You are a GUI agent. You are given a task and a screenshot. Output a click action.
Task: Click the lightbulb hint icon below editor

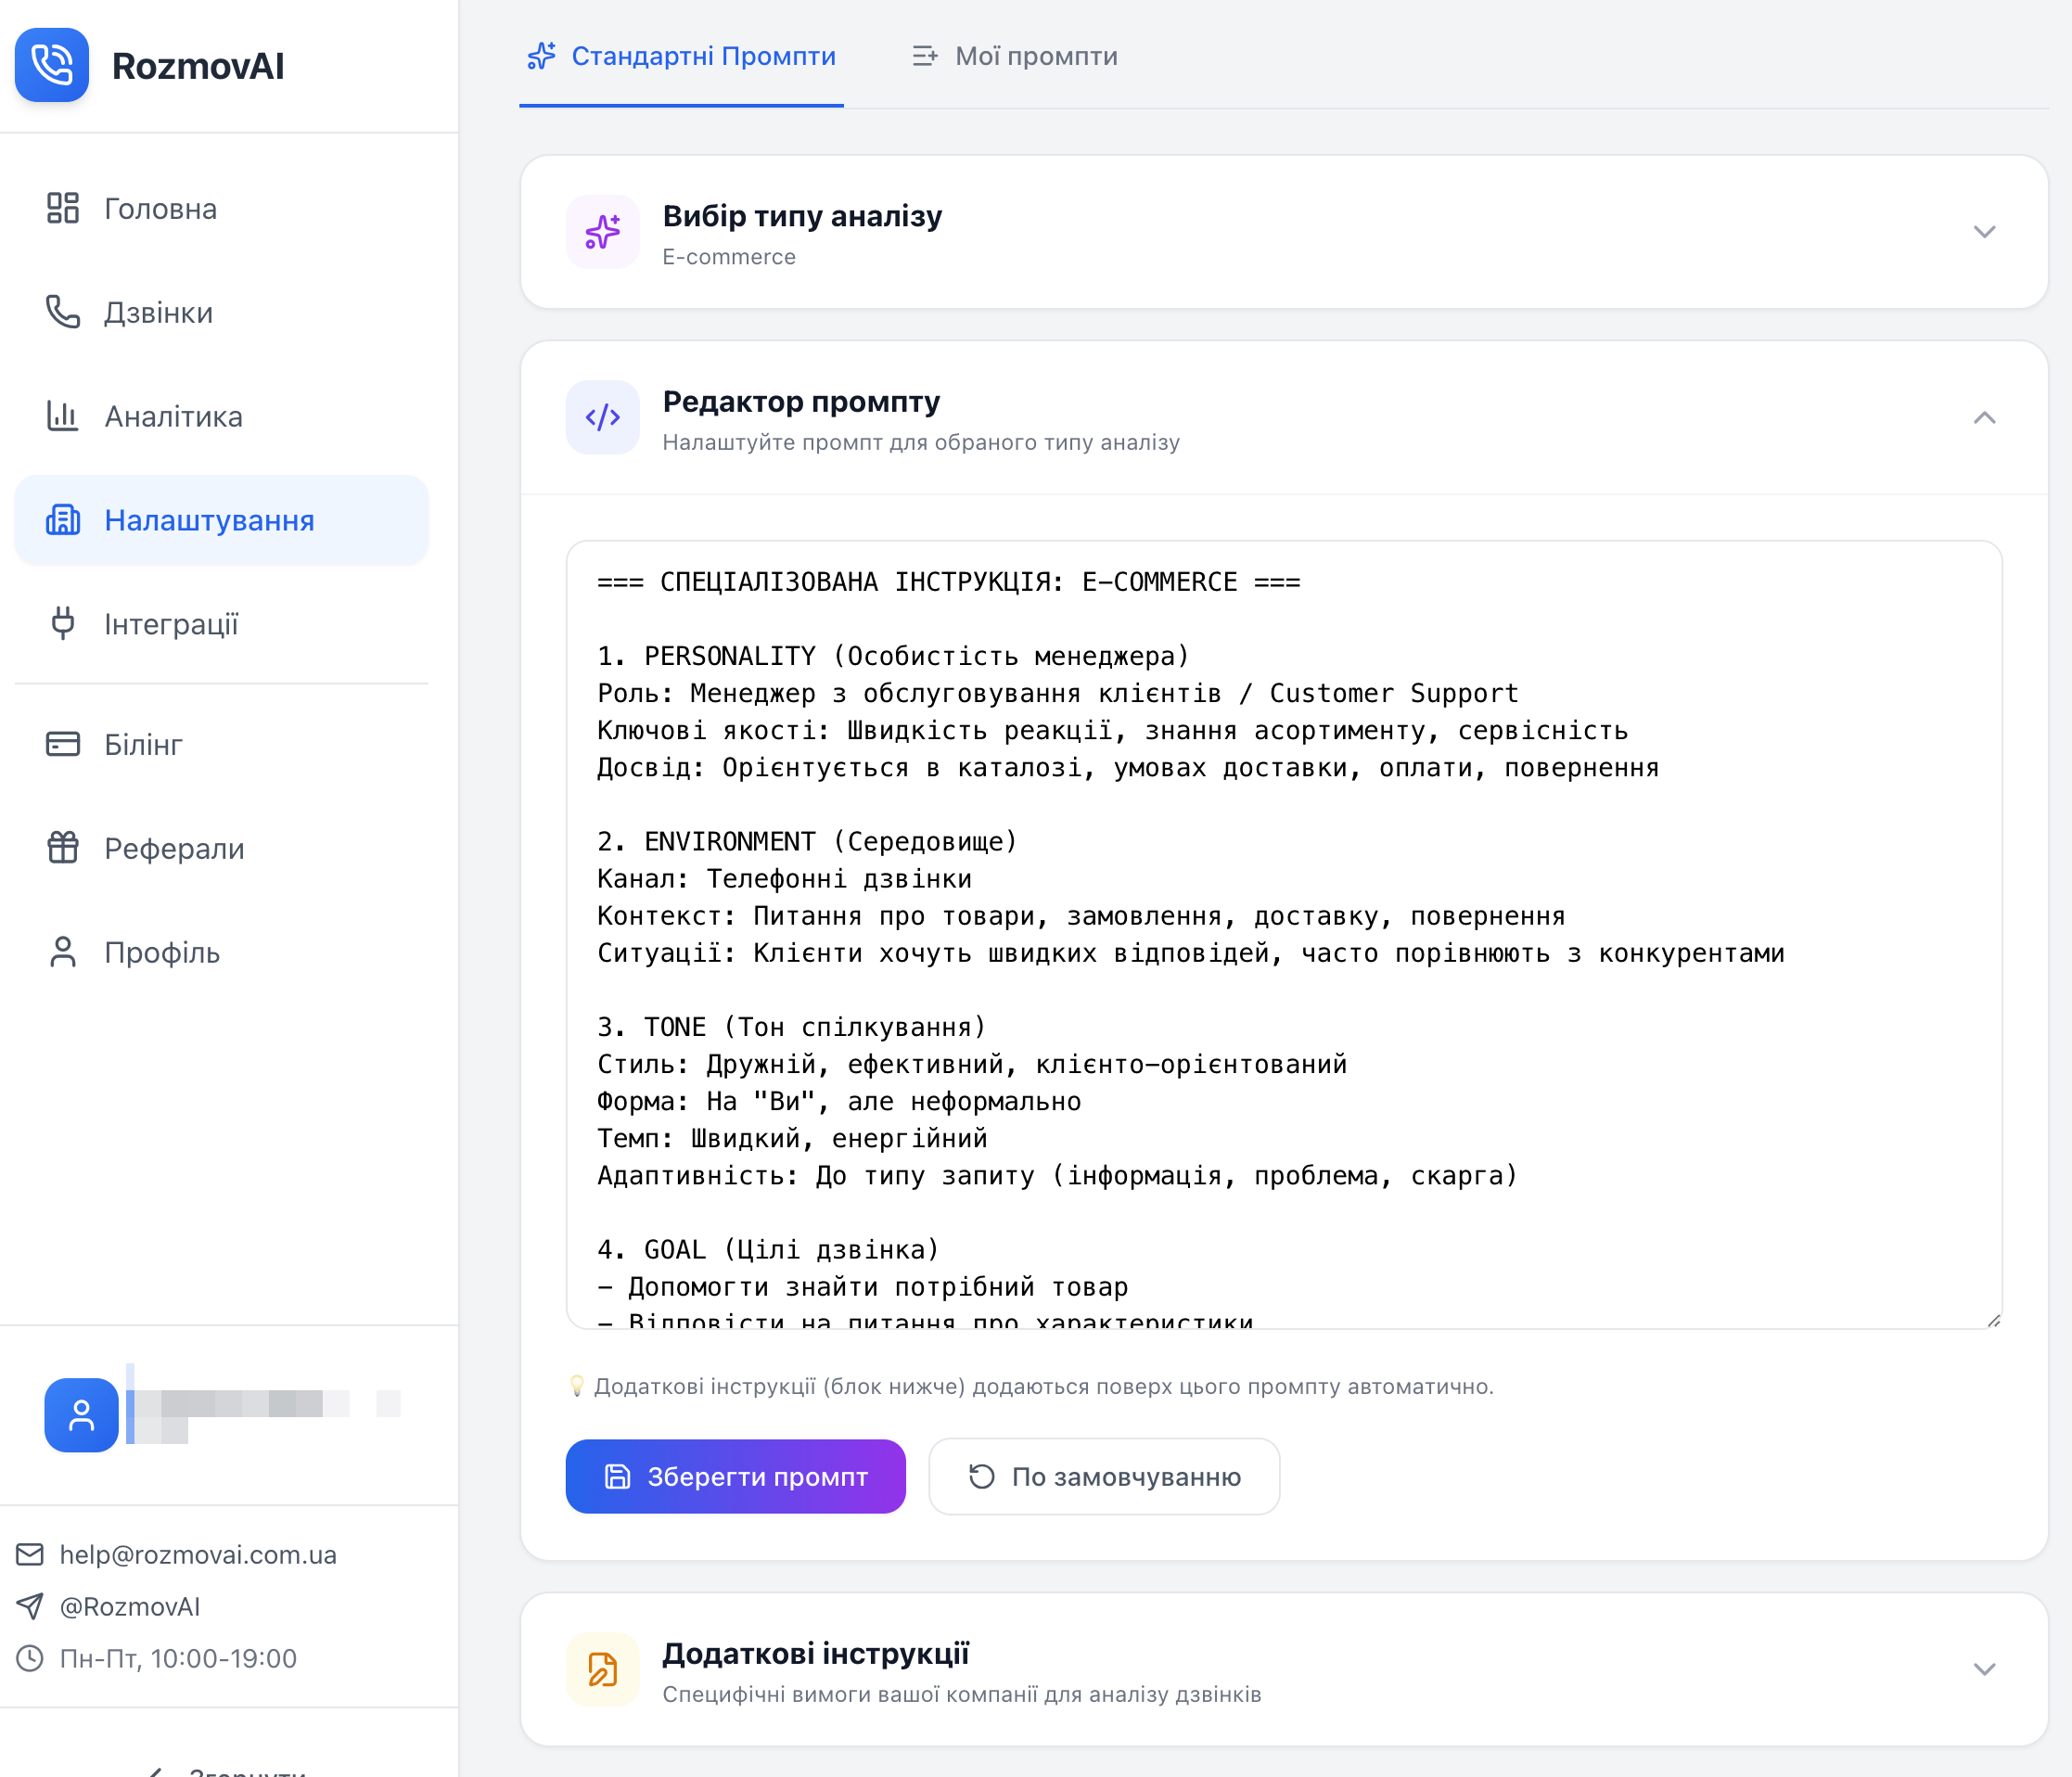tap(576, 1386)
